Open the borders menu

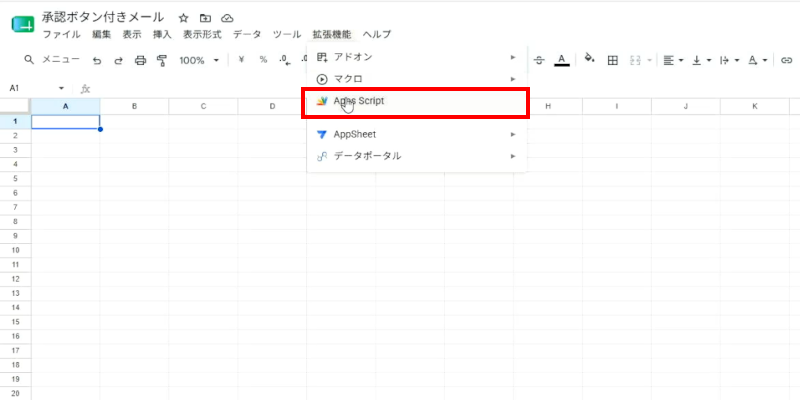[613, 60]
